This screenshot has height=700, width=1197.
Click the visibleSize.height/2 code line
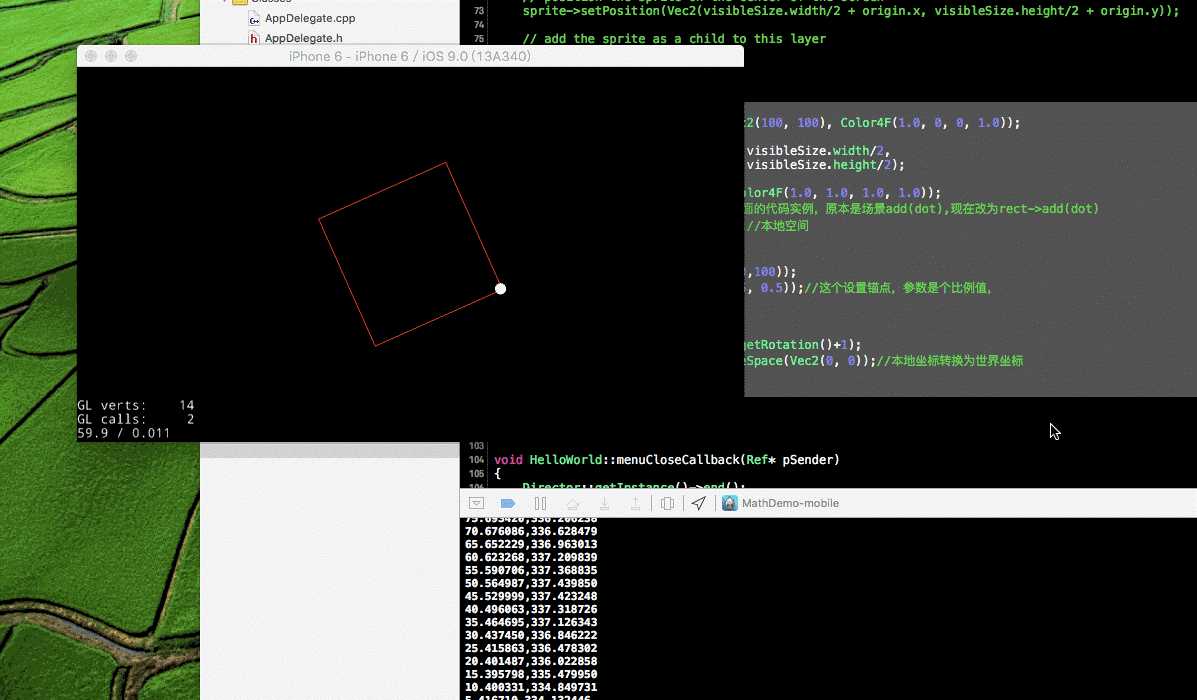pyautogui.click(x=825, y=165)
